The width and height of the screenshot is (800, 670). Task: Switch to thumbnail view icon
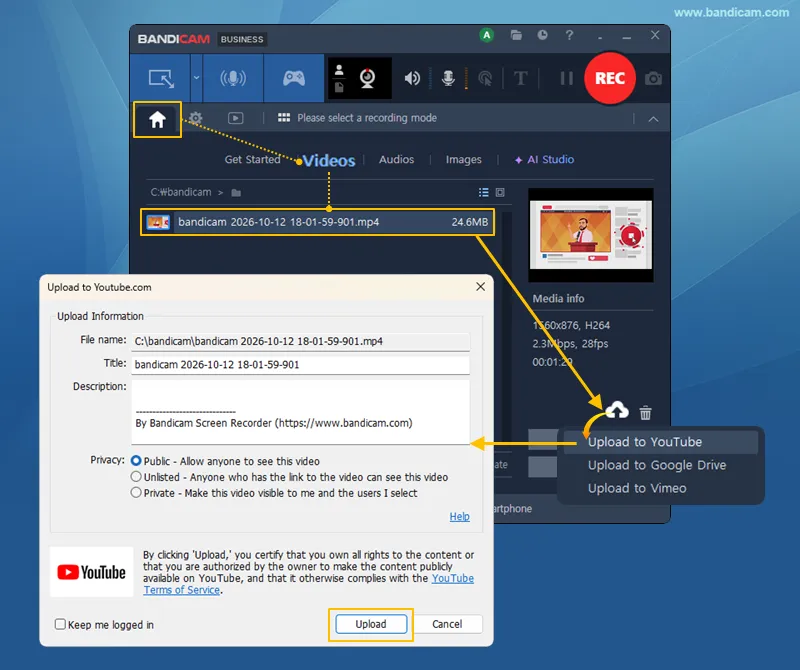[x=500, y=192]
